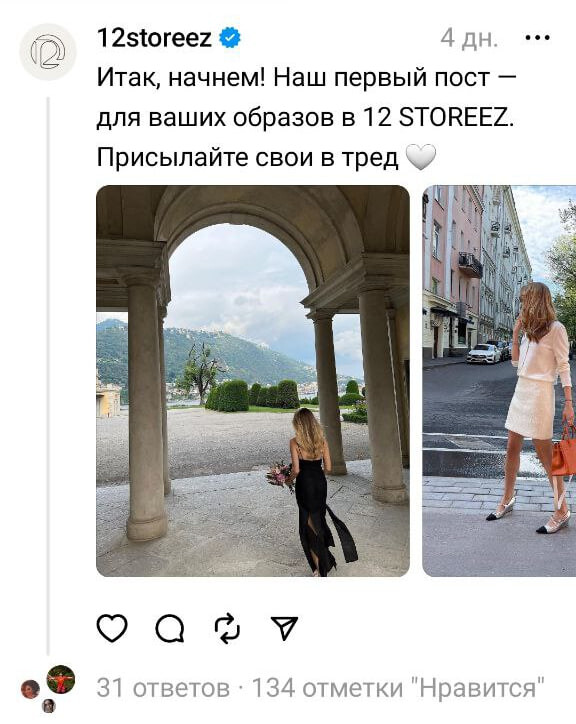
Task: Tap the blue verified badge
Action: 230,38
